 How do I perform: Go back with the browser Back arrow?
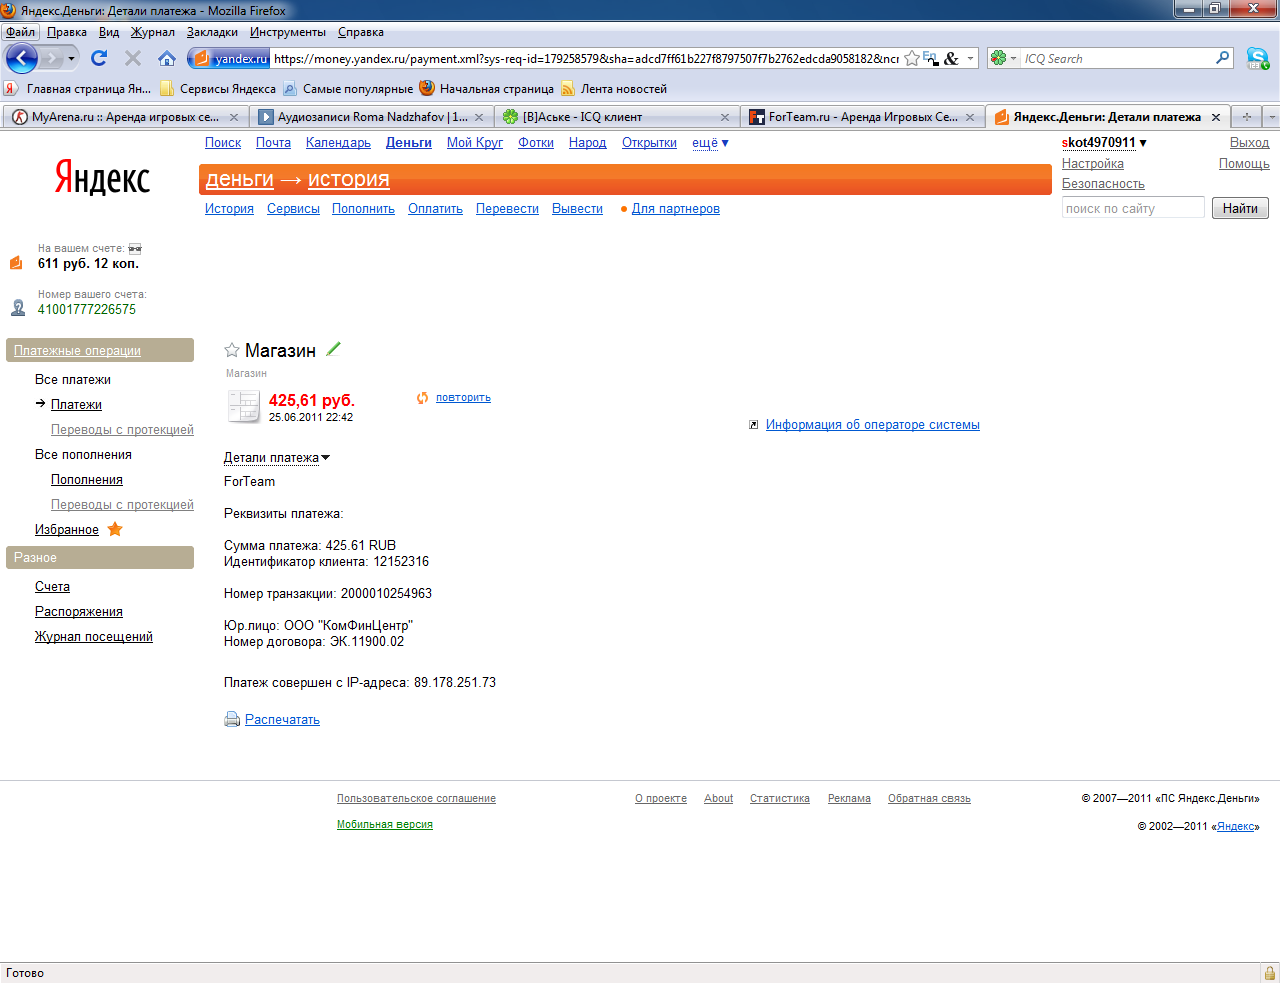[x=21, y=58]
